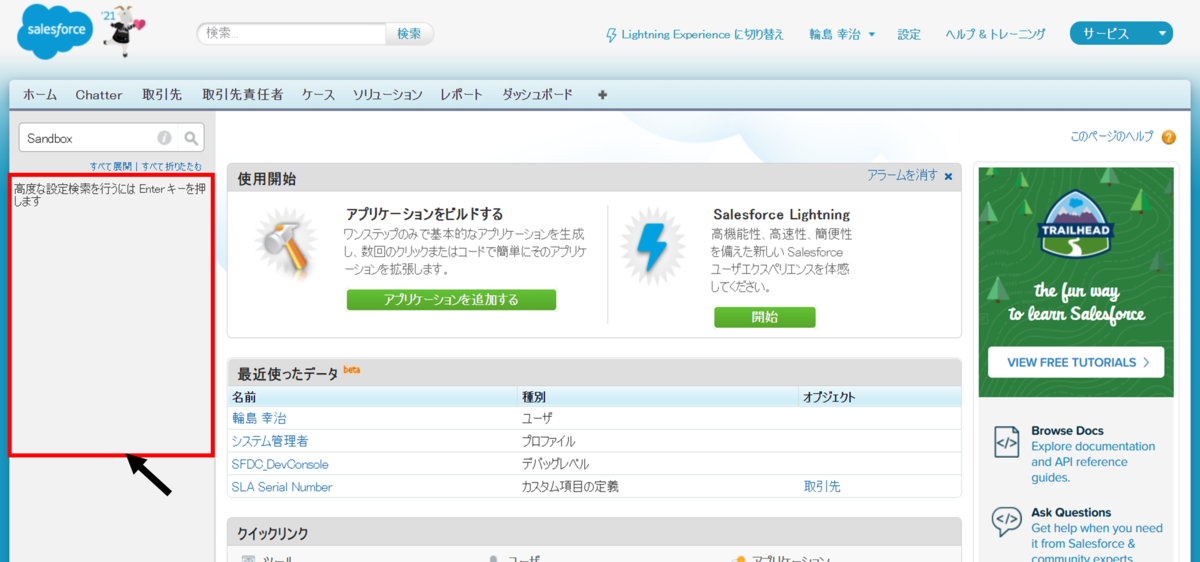Click the アラームを消す link
This screenshot has height=562, width=1200.
[902, 175]
